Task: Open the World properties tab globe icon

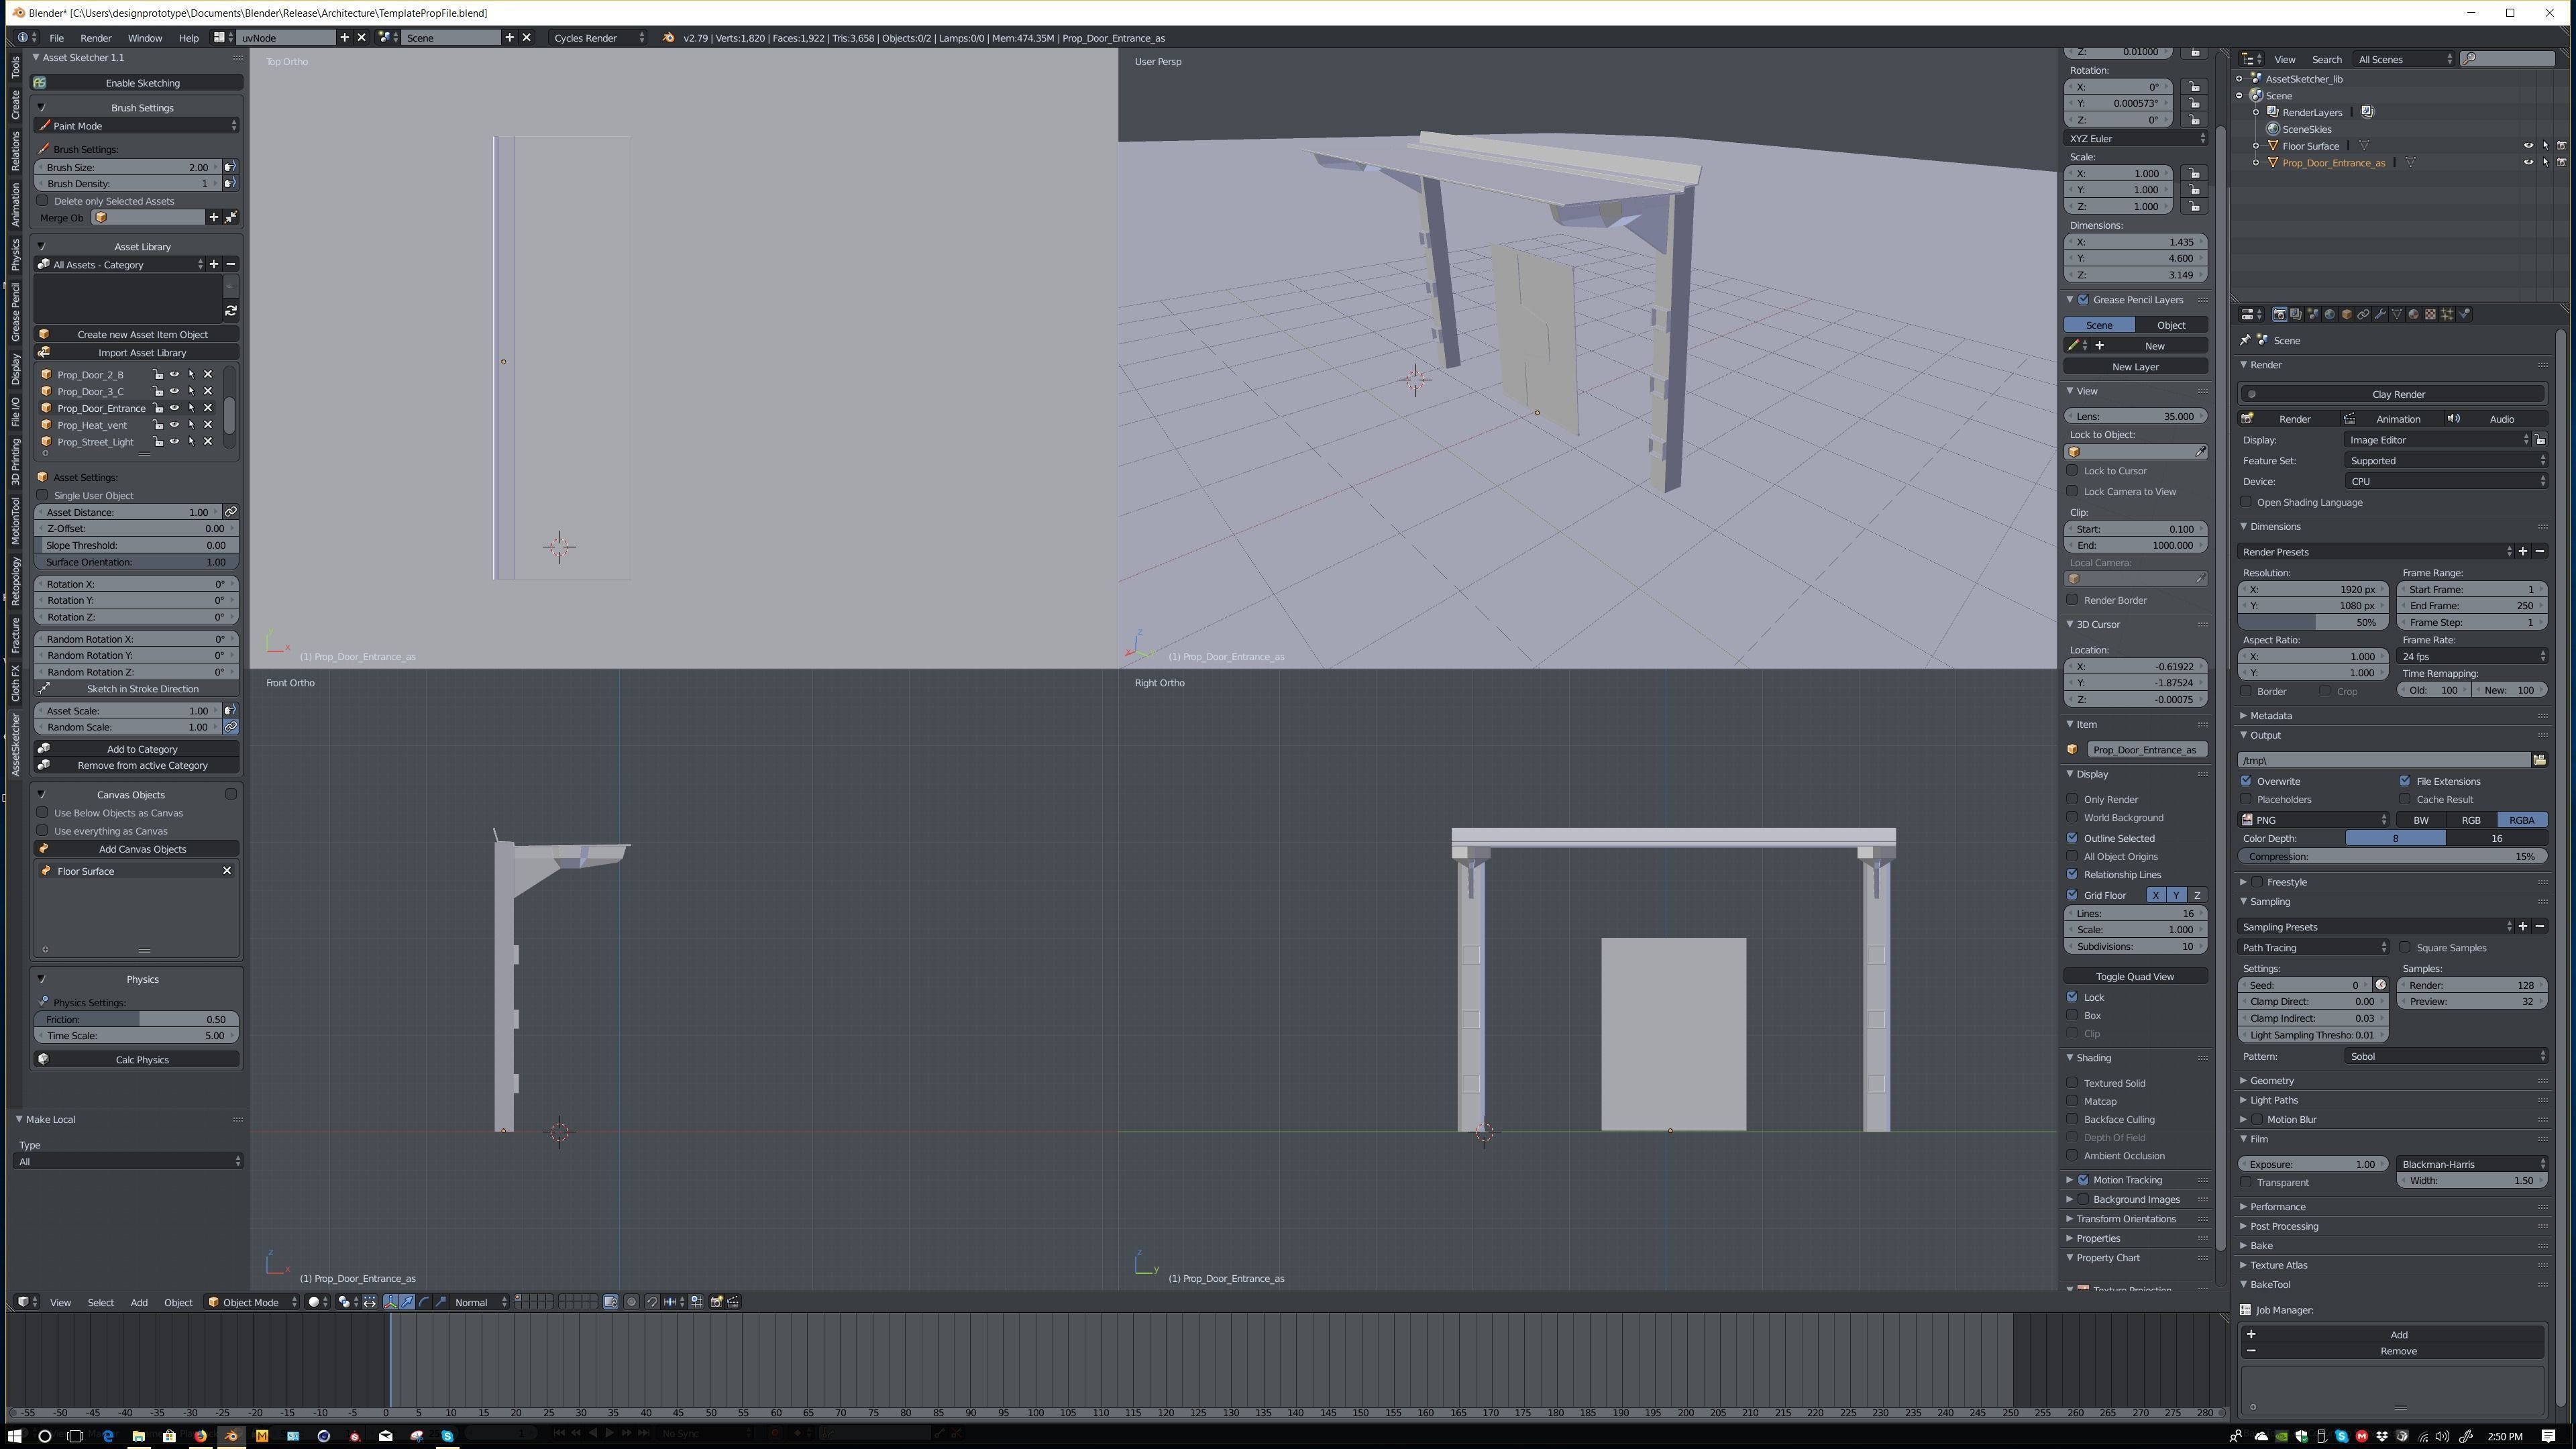Action: 2330,314
